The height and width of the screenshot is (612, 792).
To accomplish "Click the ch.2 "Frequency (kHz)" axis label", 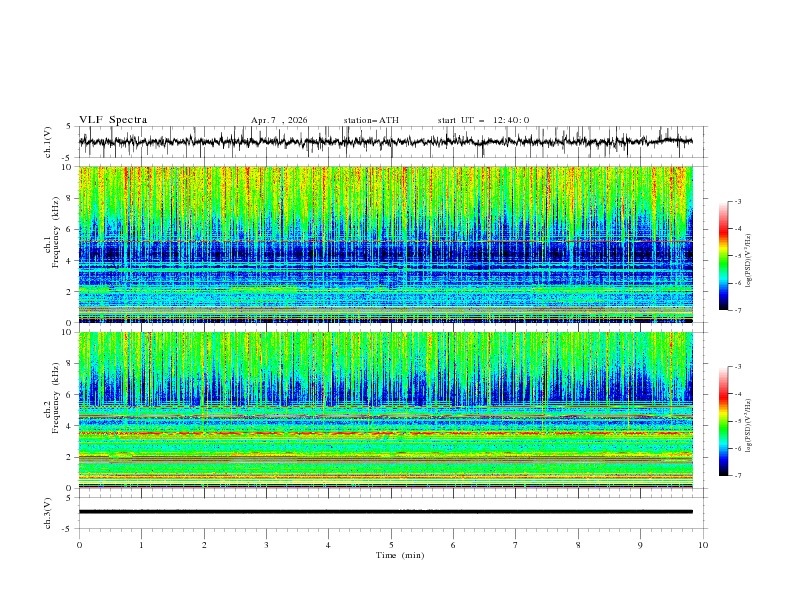I will pos(55,398).
